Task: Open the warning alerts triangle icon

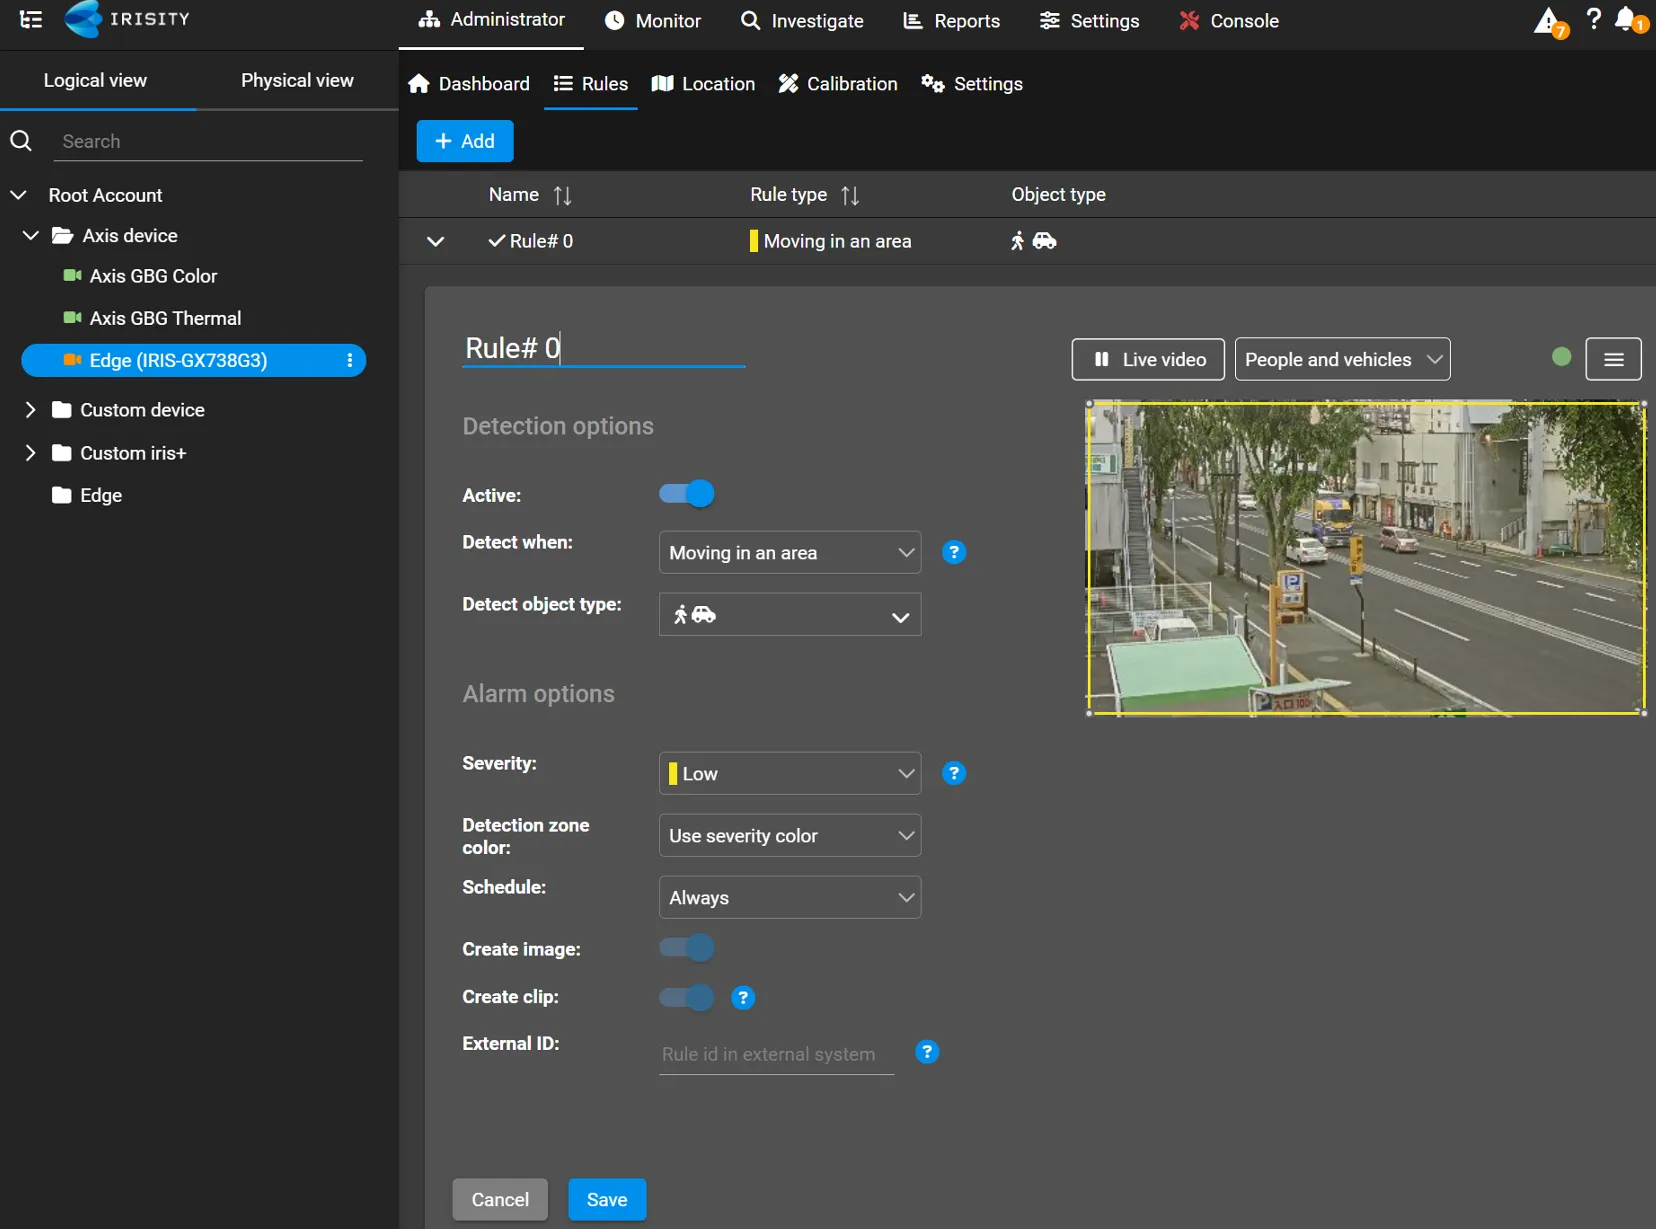Action: tap(1548, 21)
